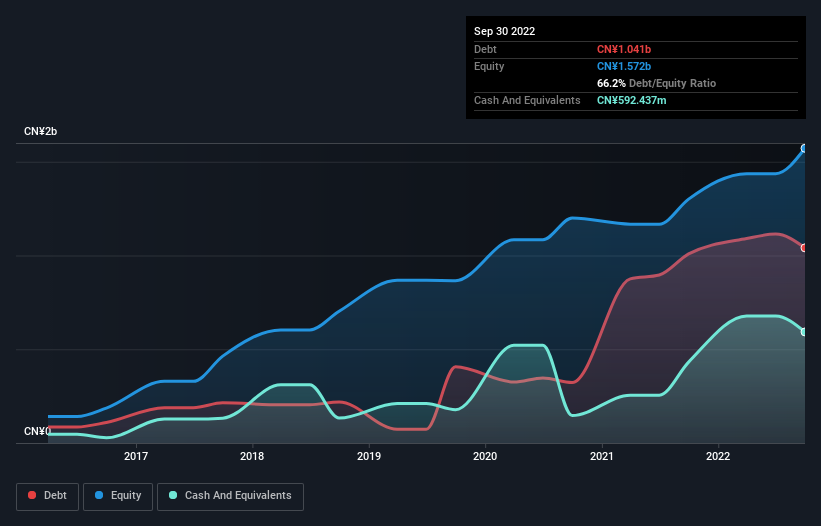Click Cash And Equivalents label in tooltip
This screenshot has height=526, width=821.
tap(527, 100)
